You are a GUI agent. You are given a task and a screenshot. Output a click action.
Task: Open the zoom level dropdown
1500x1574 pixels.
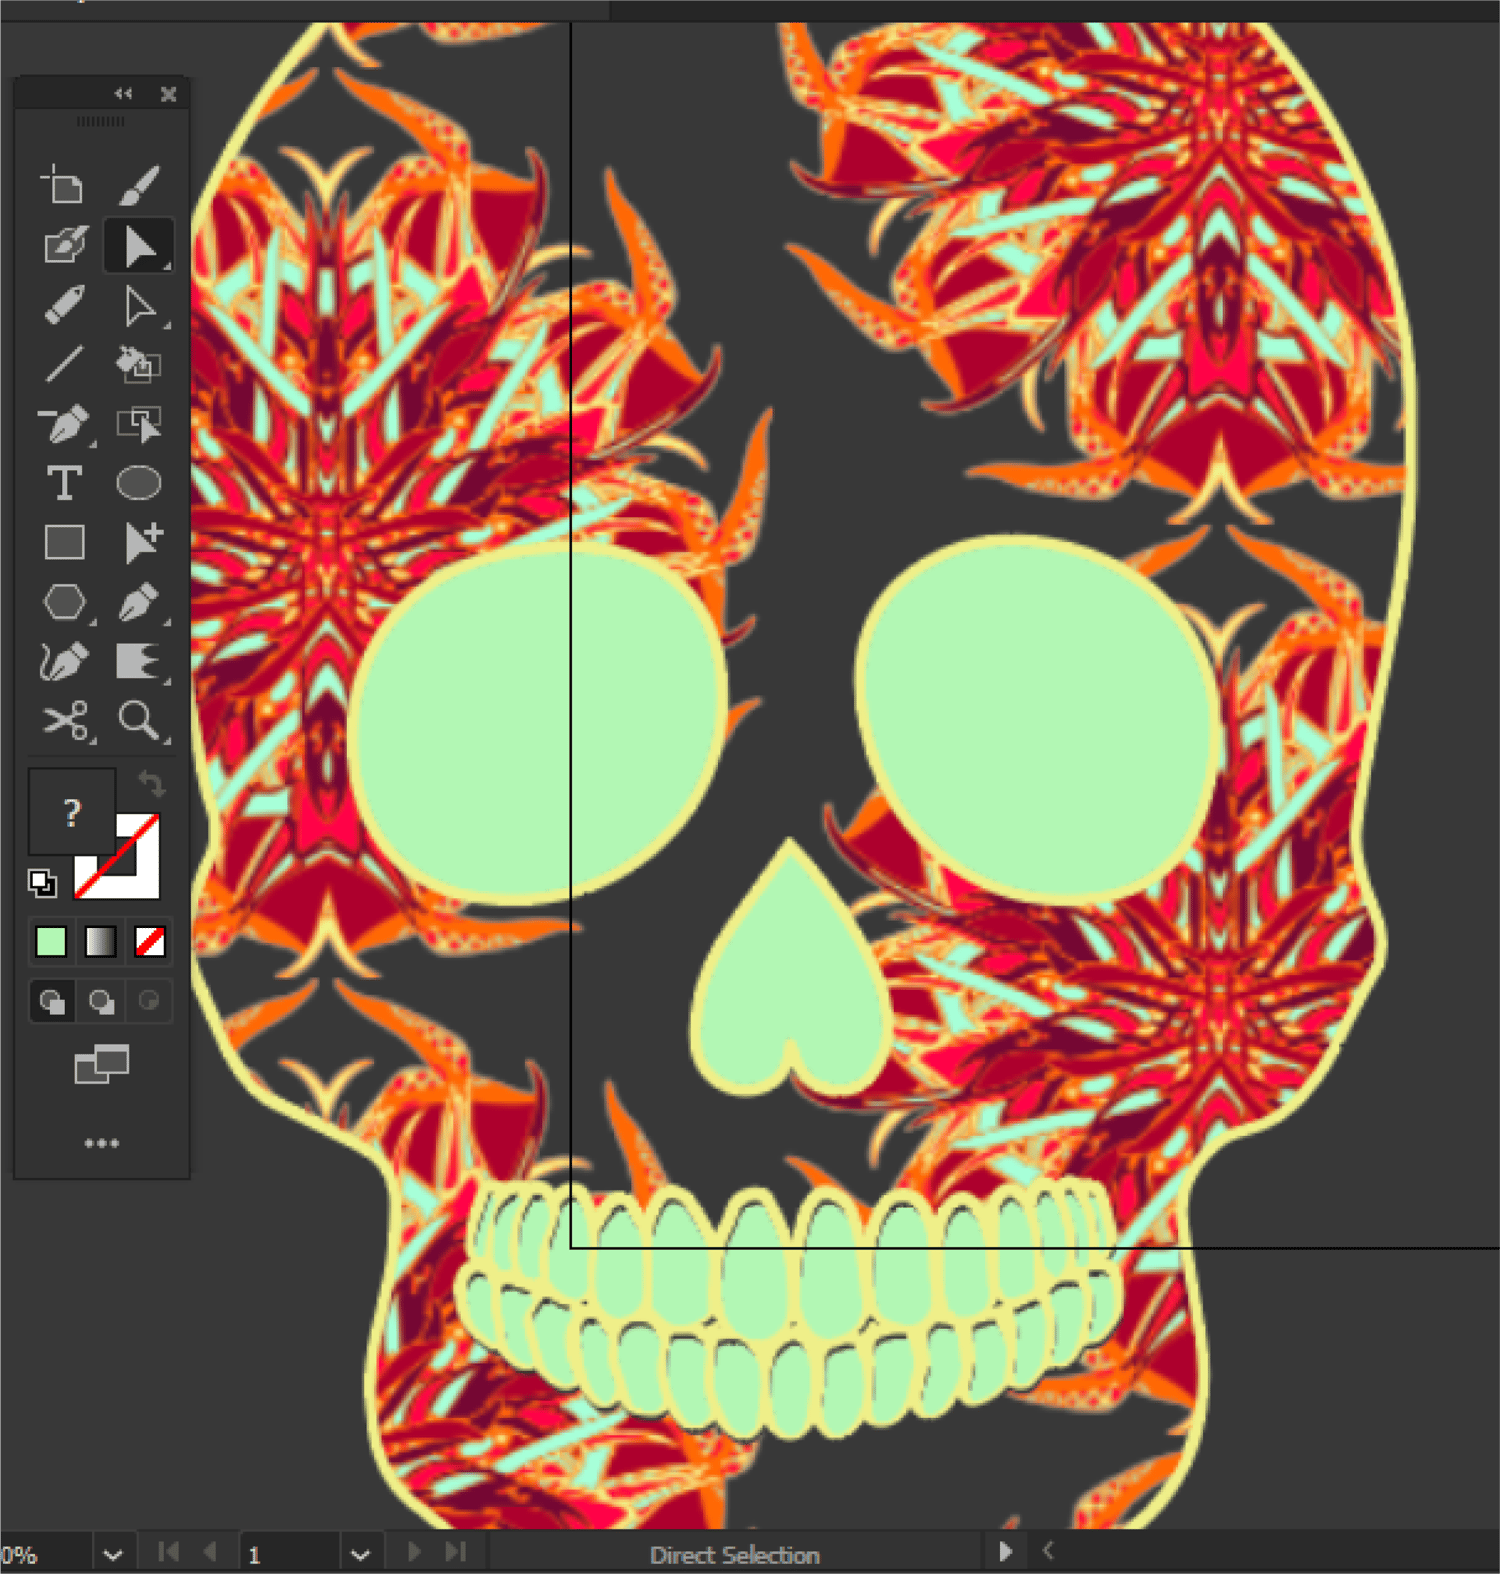click(x=113, y=1555)
